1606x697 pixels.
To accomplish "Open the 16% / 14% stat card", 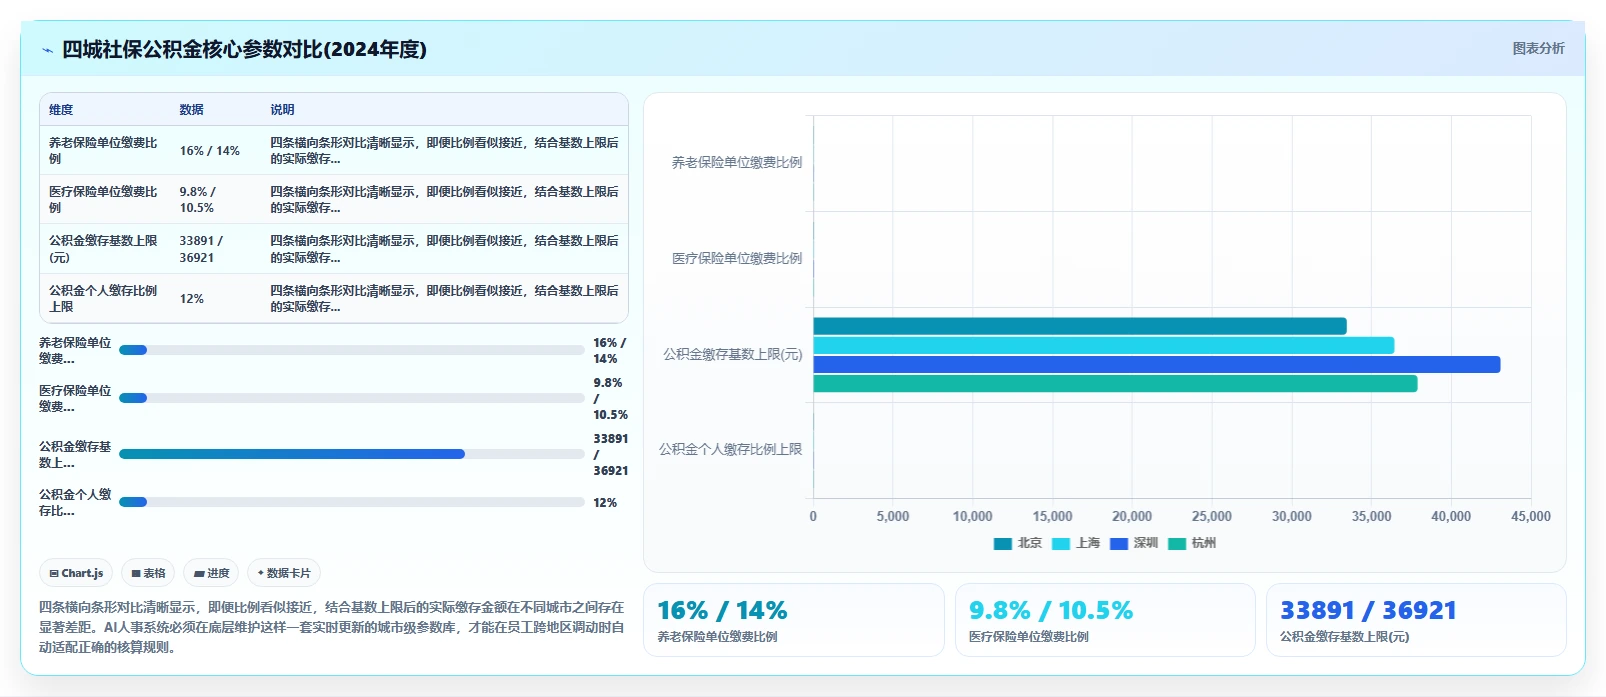I will [x=794, y=620].
